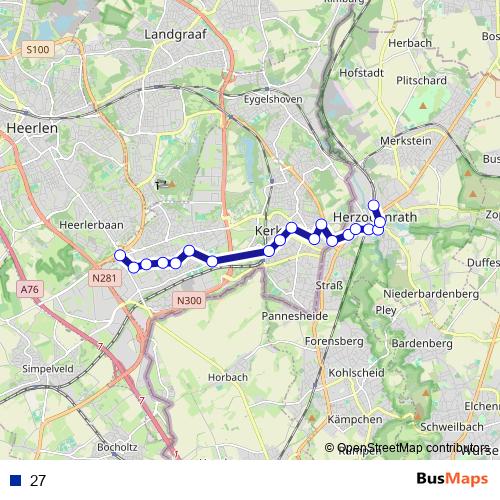This screenshot has height=500, width=500.
Task: Click the Simpelveld place label
Action: click(48, 369)
